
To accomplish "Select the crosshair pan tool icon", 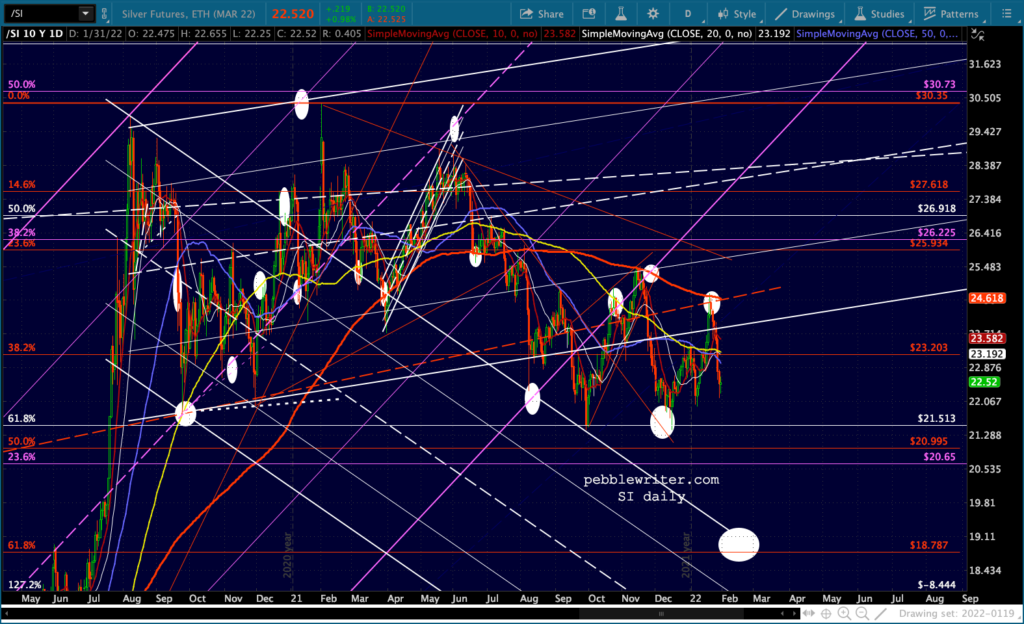I will 826,613.
